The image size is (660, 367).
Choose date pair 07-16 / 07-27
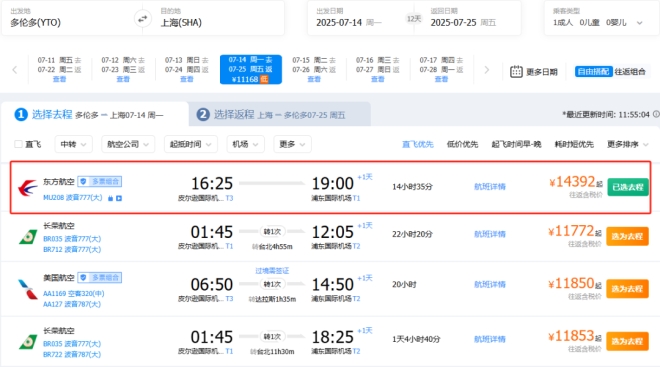click(378, 69)
